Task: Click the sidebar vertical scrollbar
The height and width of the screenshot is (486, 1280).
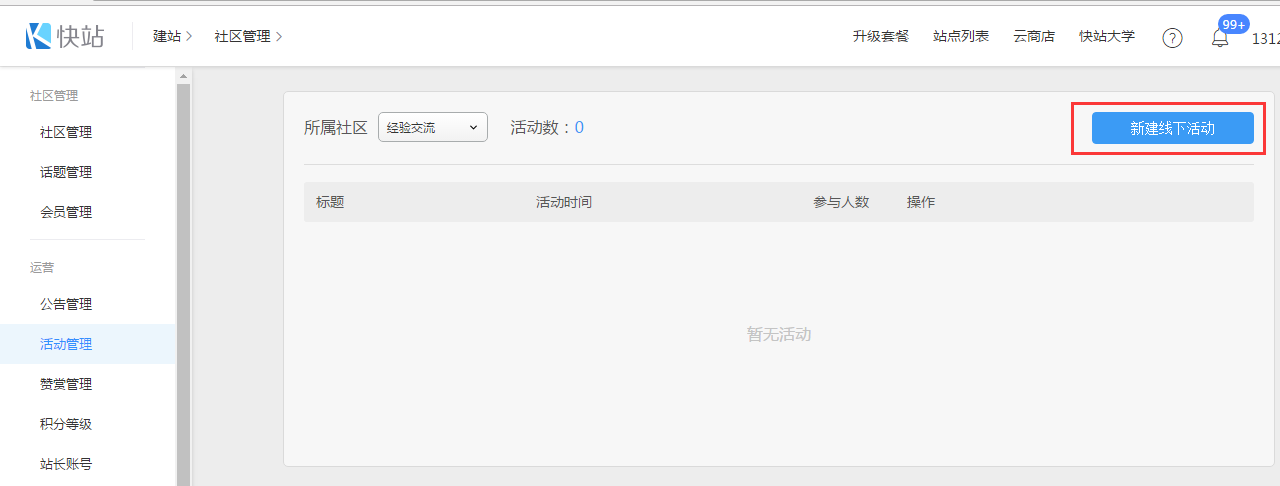Action: [x=183, y=280]
